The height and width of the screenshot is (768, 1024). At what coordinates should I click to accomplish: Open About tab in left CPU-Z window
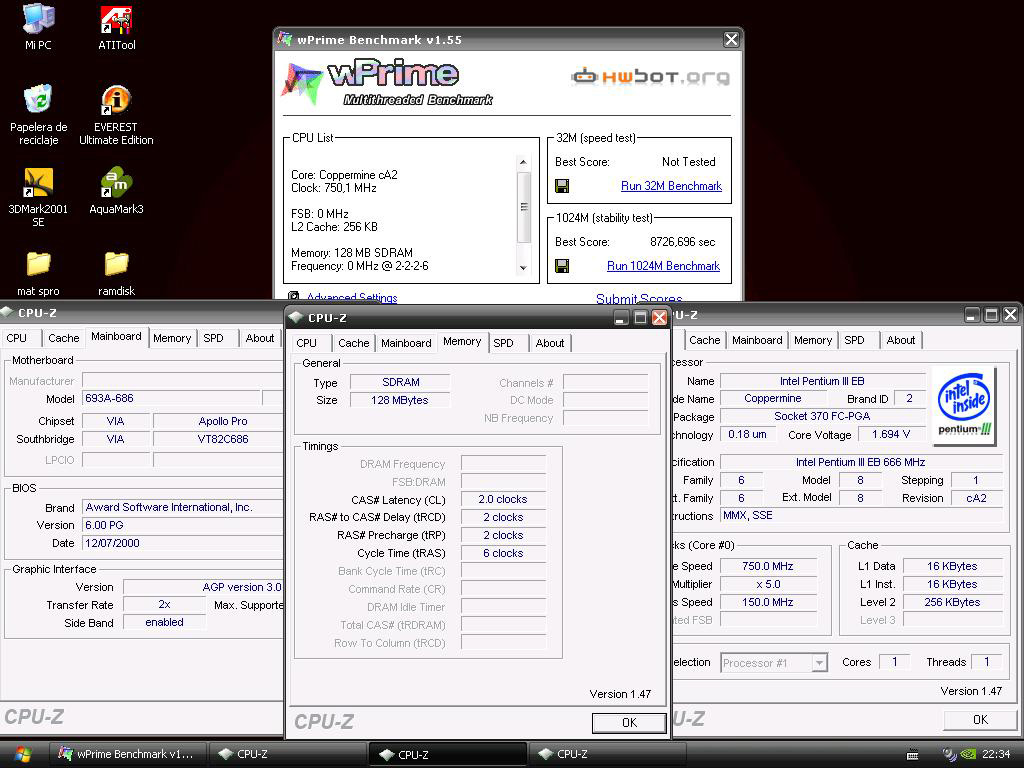point(260,338)
